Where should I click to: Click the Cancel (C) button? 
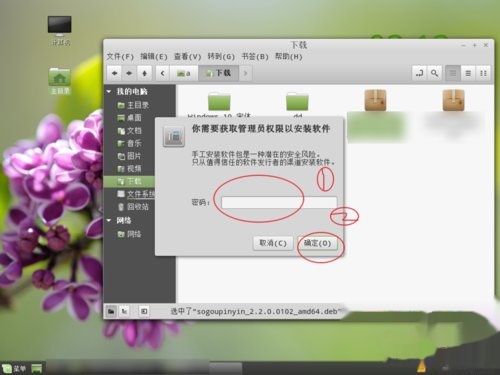[273, 243]
